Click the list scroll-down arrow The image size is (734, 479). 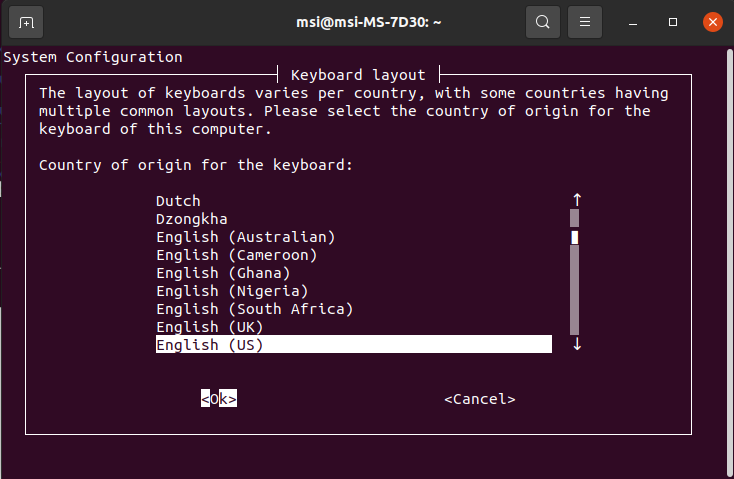577,344
